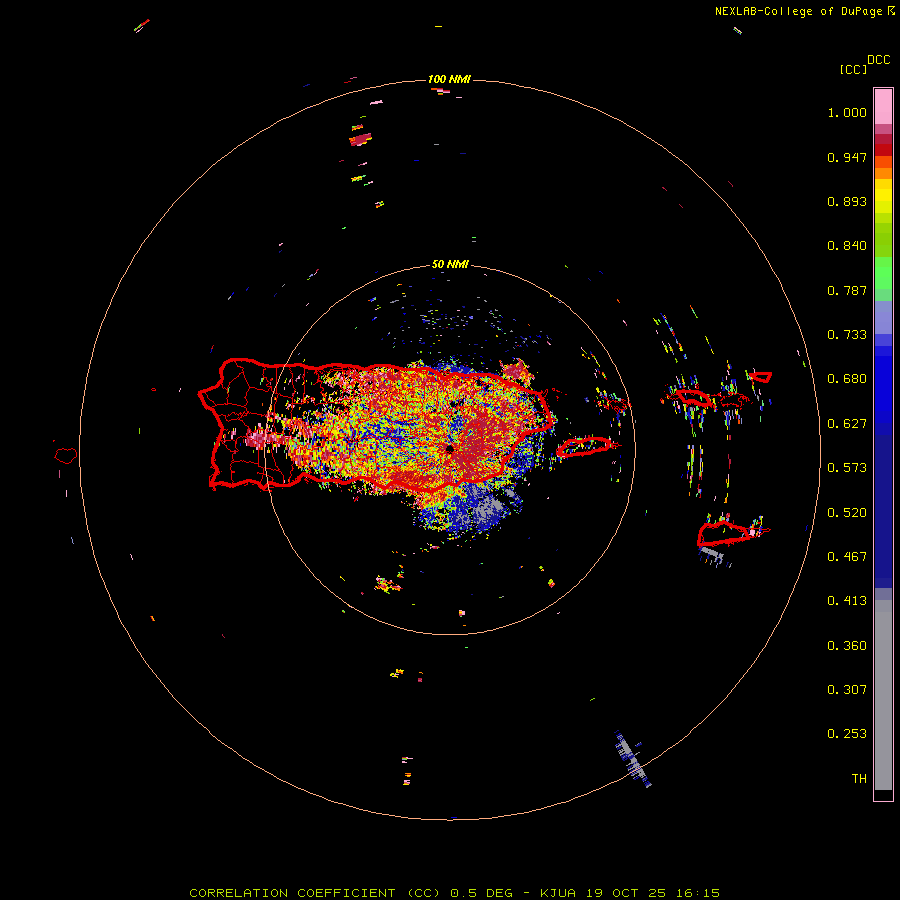The height and width of the screenshot is (900, 900).
Task: Click the NEXLAB-College of DuPage credit text
Action: point(799,11)
